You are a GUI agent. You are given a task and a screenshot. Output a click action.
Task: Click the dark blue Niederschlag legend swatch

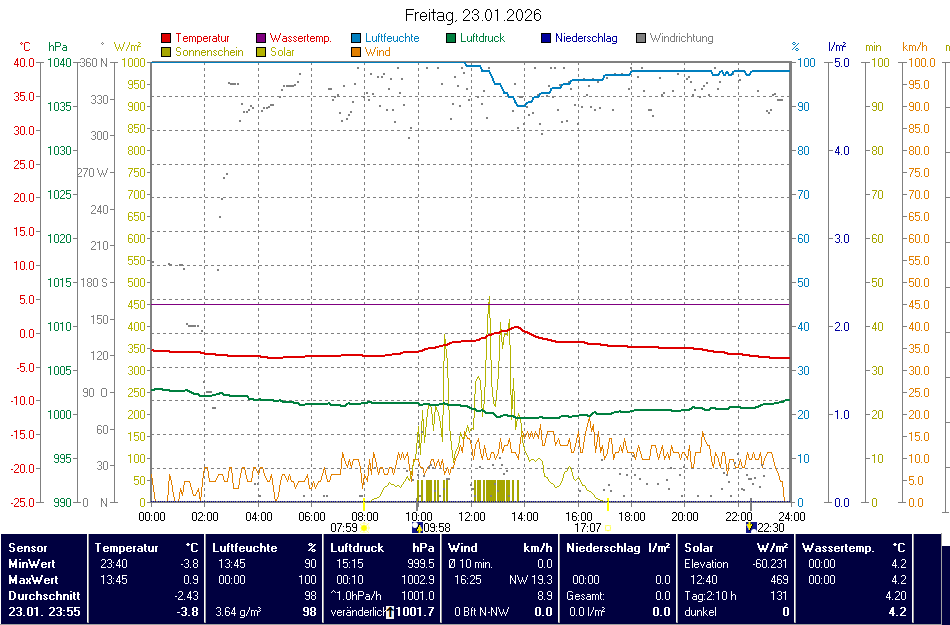click(546, 39)
